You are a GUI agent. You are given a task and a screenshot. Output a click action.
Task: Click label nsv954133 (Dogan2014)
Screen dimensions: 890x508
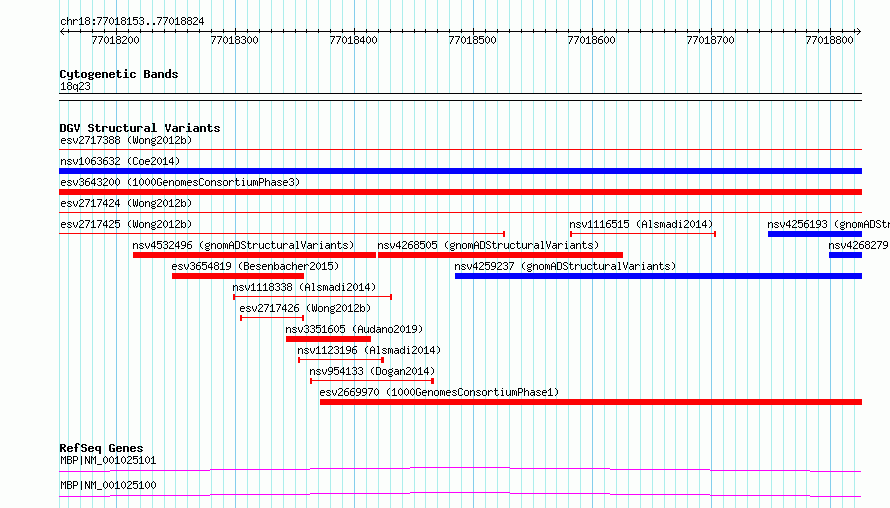(x=372, y=371)
